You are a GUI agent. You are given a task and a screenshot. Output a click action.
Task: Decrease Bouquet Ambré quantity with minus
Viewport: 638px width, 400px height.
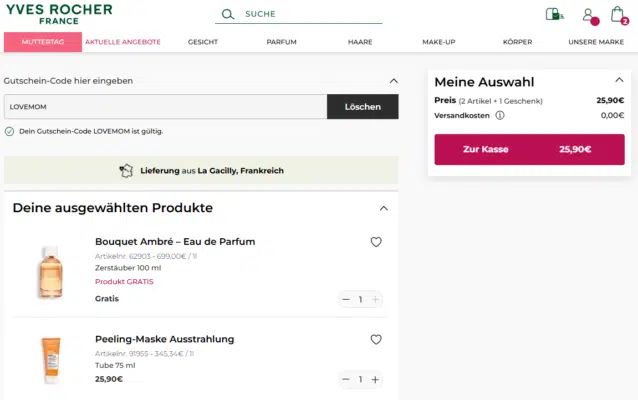[x=346, y=299]
